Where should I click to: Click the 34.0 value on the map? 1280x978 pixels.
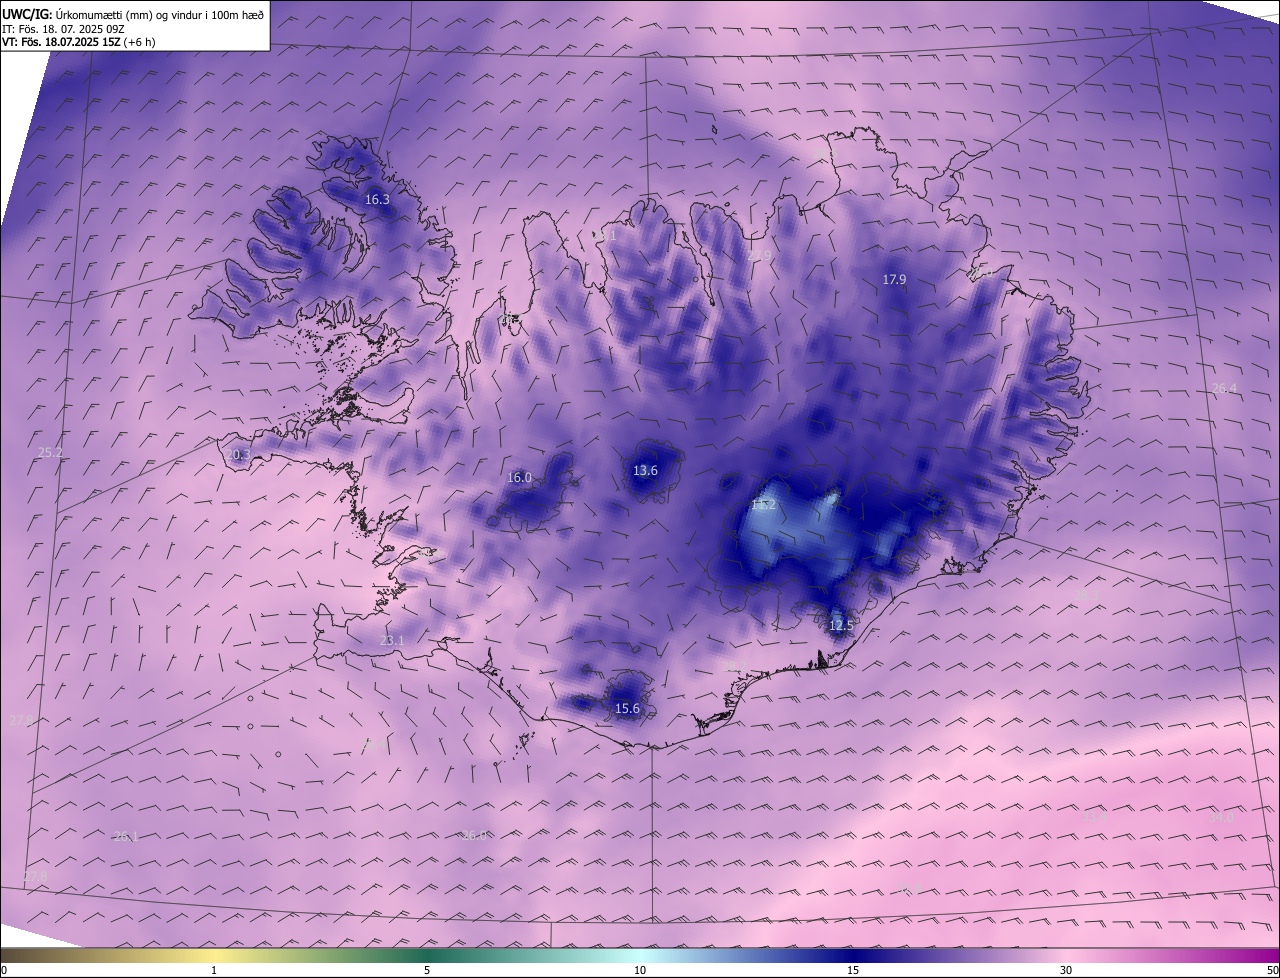click(1222, 818)
